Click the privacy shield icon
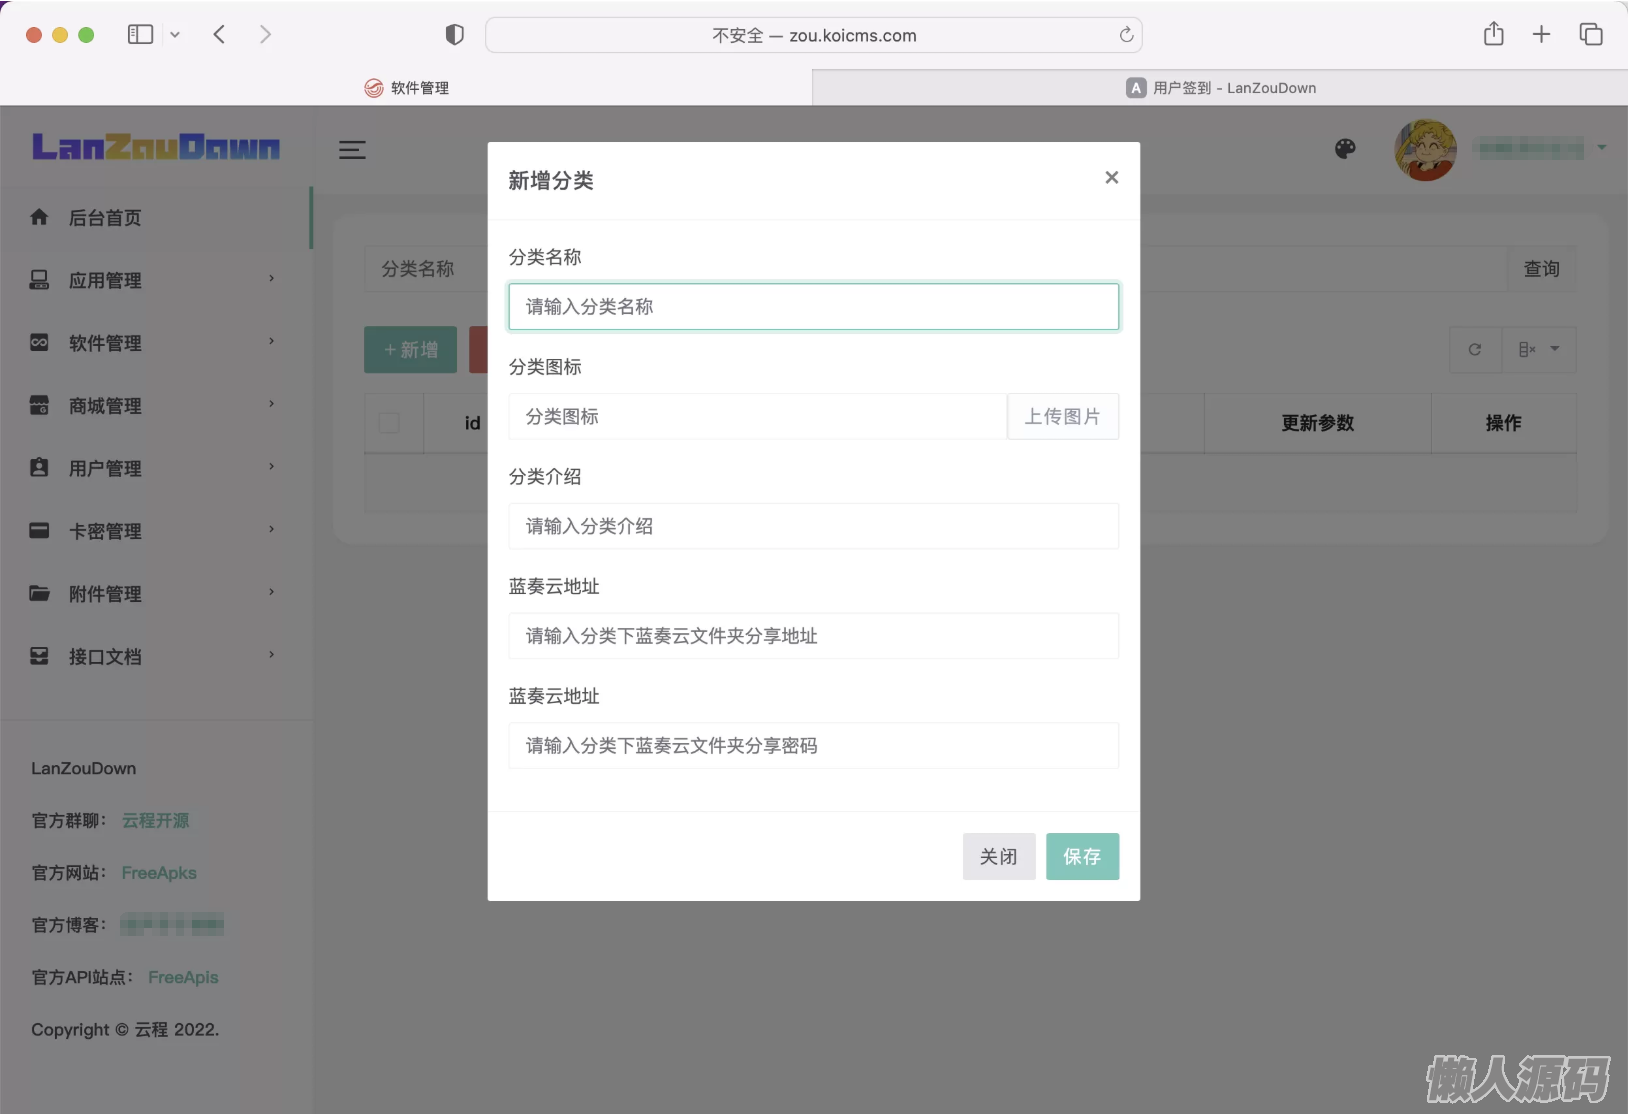The image size is (1628, 1114). tap(455, 35)
